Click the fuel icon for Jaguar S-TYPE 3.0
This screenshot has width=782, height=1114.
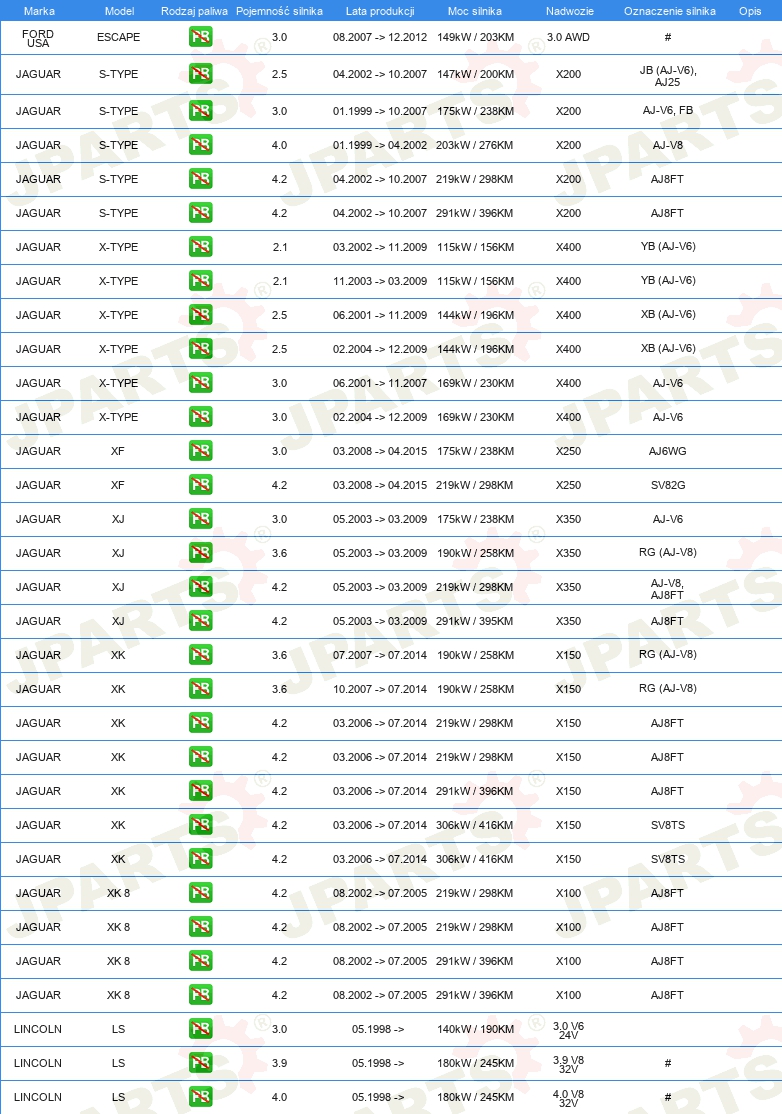pos(201,111)
